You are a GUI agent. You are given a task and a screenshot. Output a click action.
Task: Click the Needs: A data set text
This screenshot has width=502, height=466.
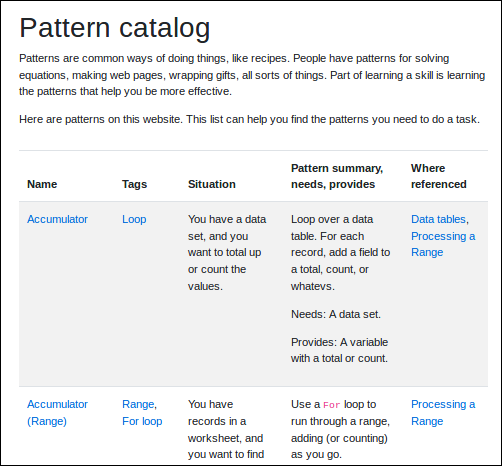[336, 314]
